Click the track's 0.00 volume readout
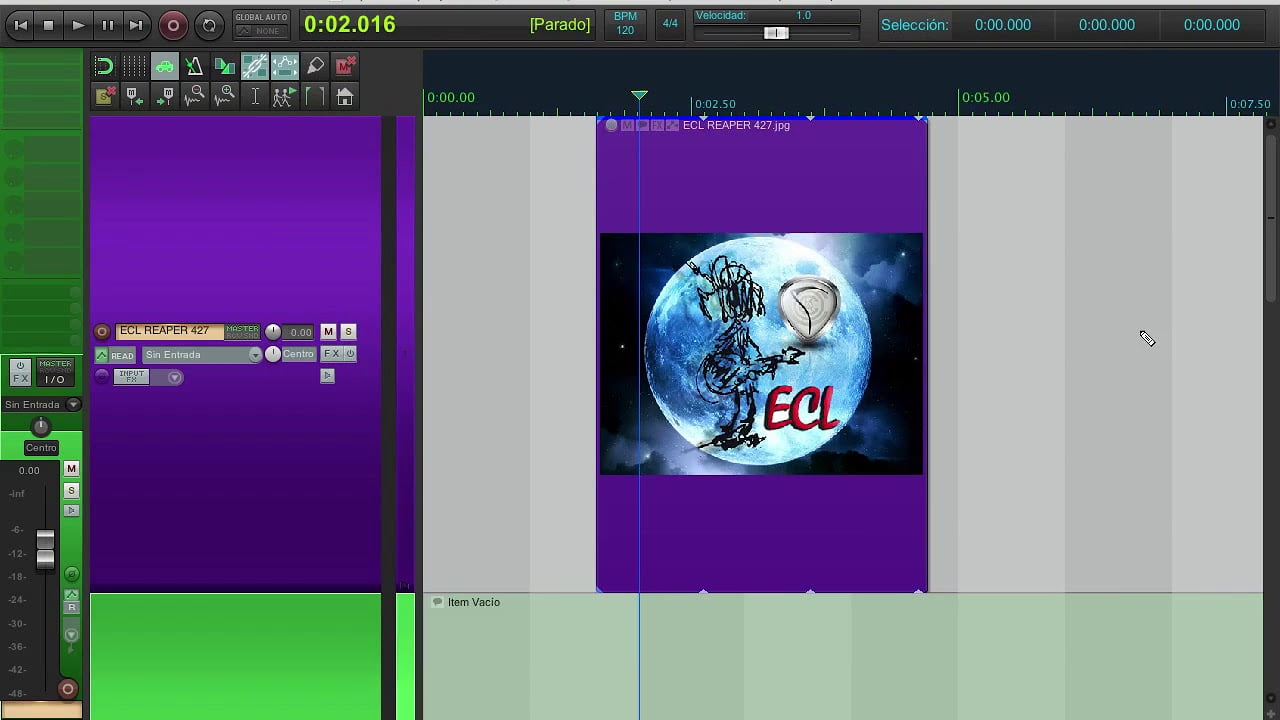The image size is (1280, 720). coord(300,332)
